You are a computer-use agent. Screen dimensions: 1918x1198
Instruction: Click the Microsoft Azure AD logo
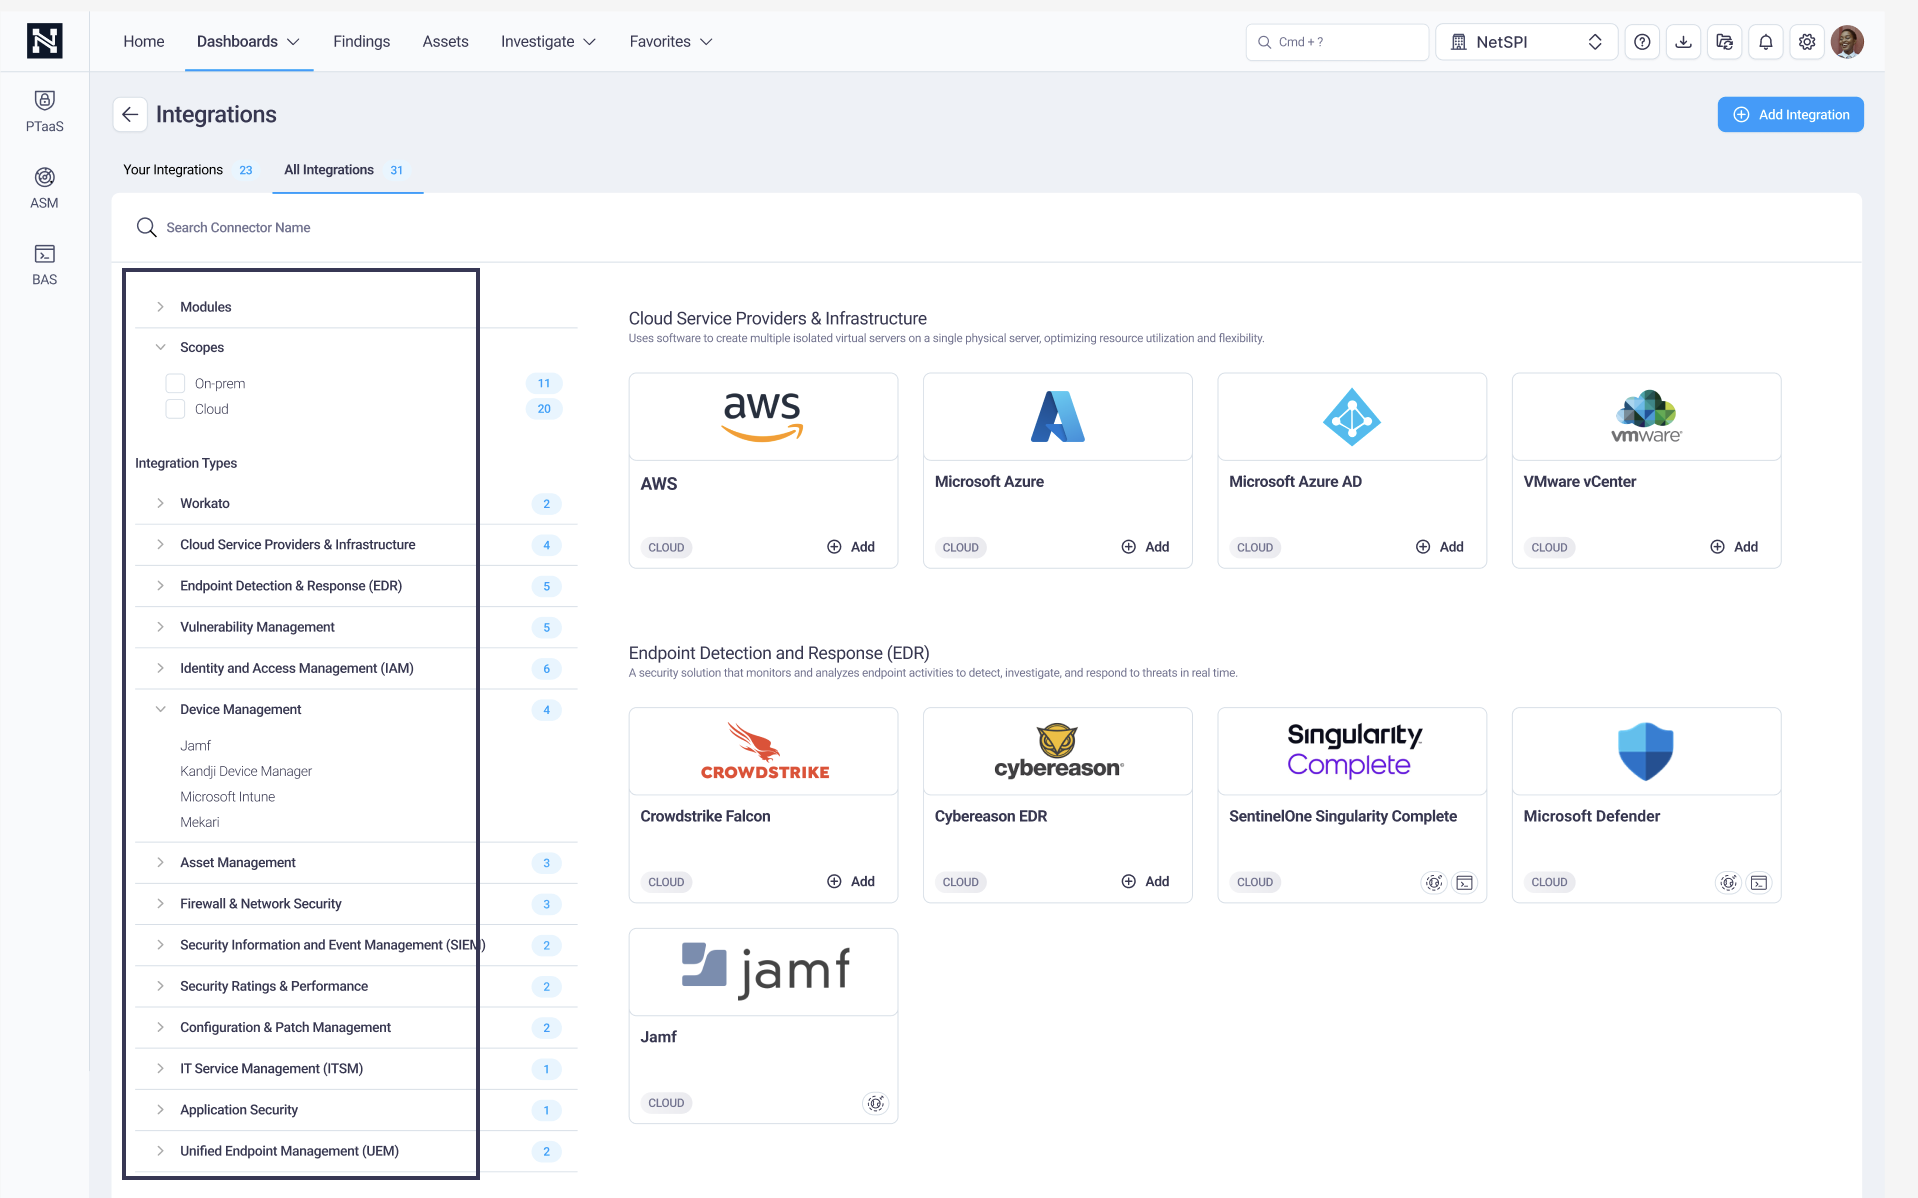tap(1352, 417)
